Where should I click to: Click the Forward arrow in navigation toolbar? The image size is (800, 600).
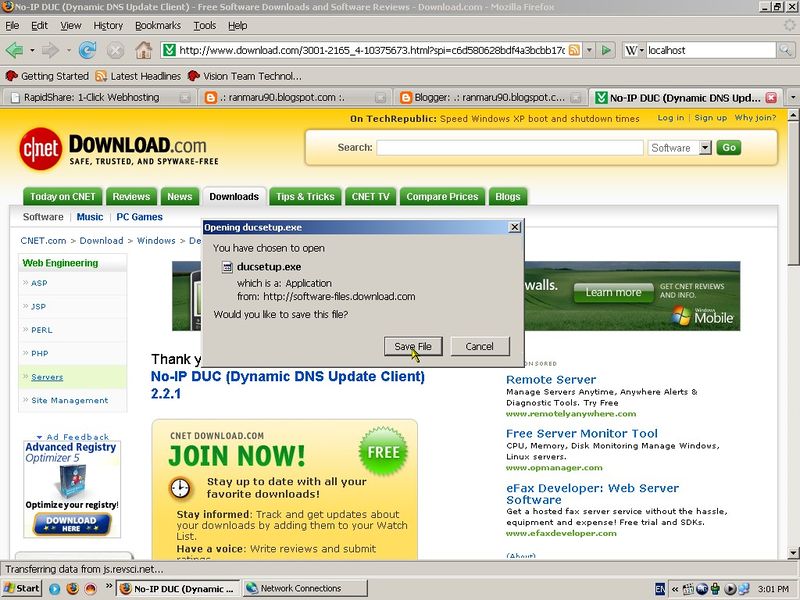click(50, 50)
